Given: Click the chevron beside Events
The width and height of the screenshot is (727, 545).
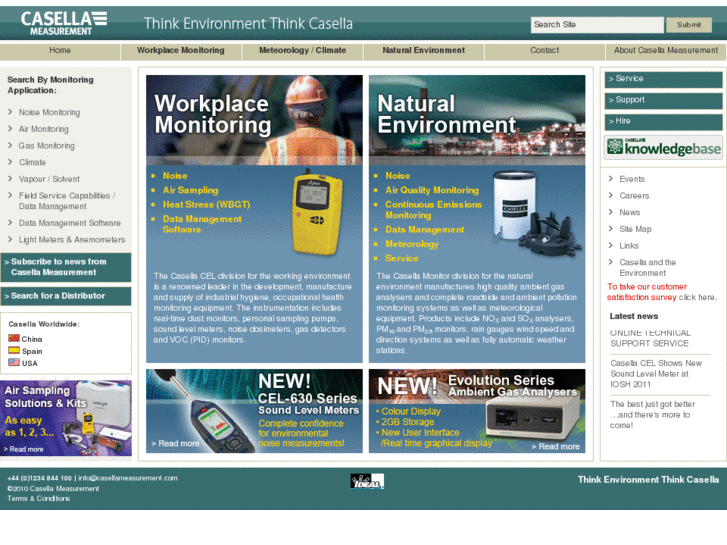Looking at the screenshot, I should [x=611, y=179].
